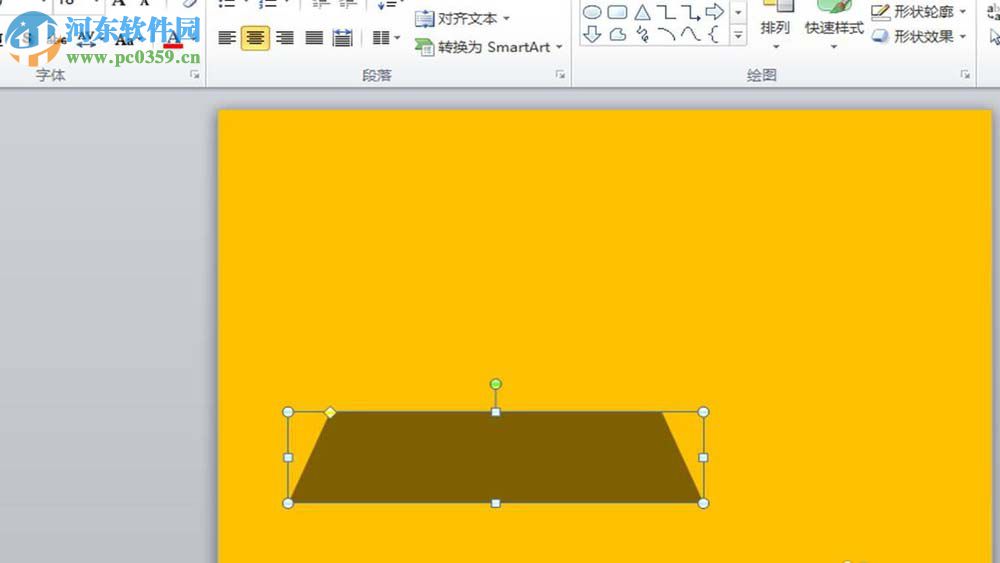The height and width of the screenshot is (563, 1000).
Task: Expand the full shapes gallery
Action: click(738, 35)
